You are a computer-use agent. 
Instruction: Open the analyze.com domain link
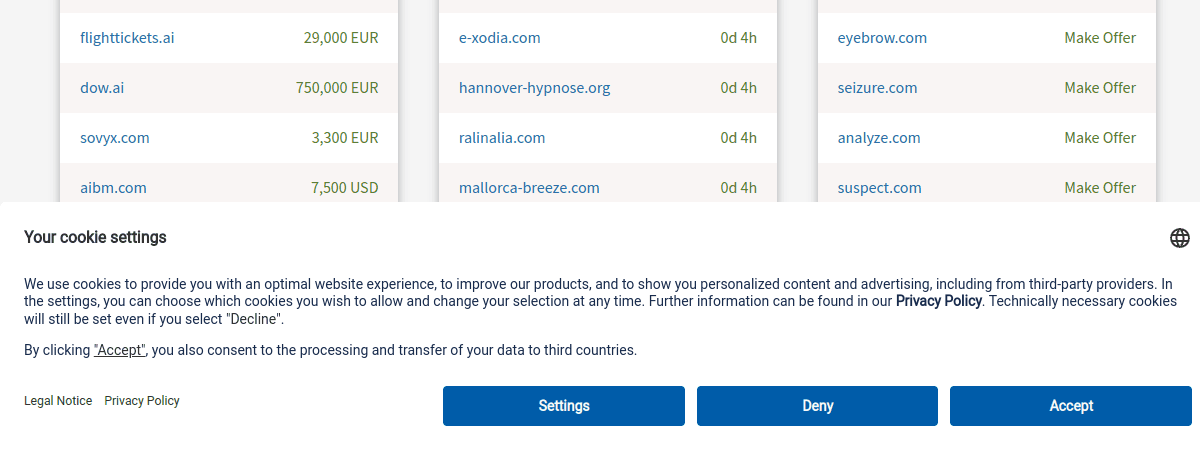pos(879,138)
